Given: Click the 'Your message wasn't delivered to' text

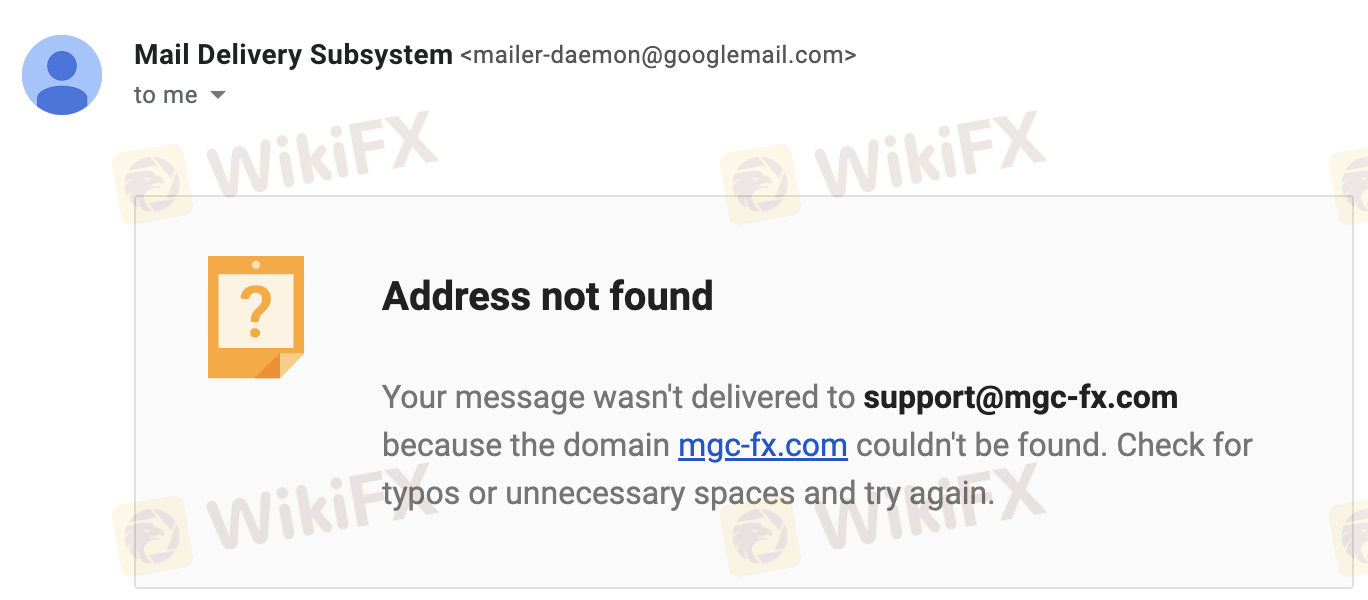Looking at the screenshot, I should (x=619, y=397).
